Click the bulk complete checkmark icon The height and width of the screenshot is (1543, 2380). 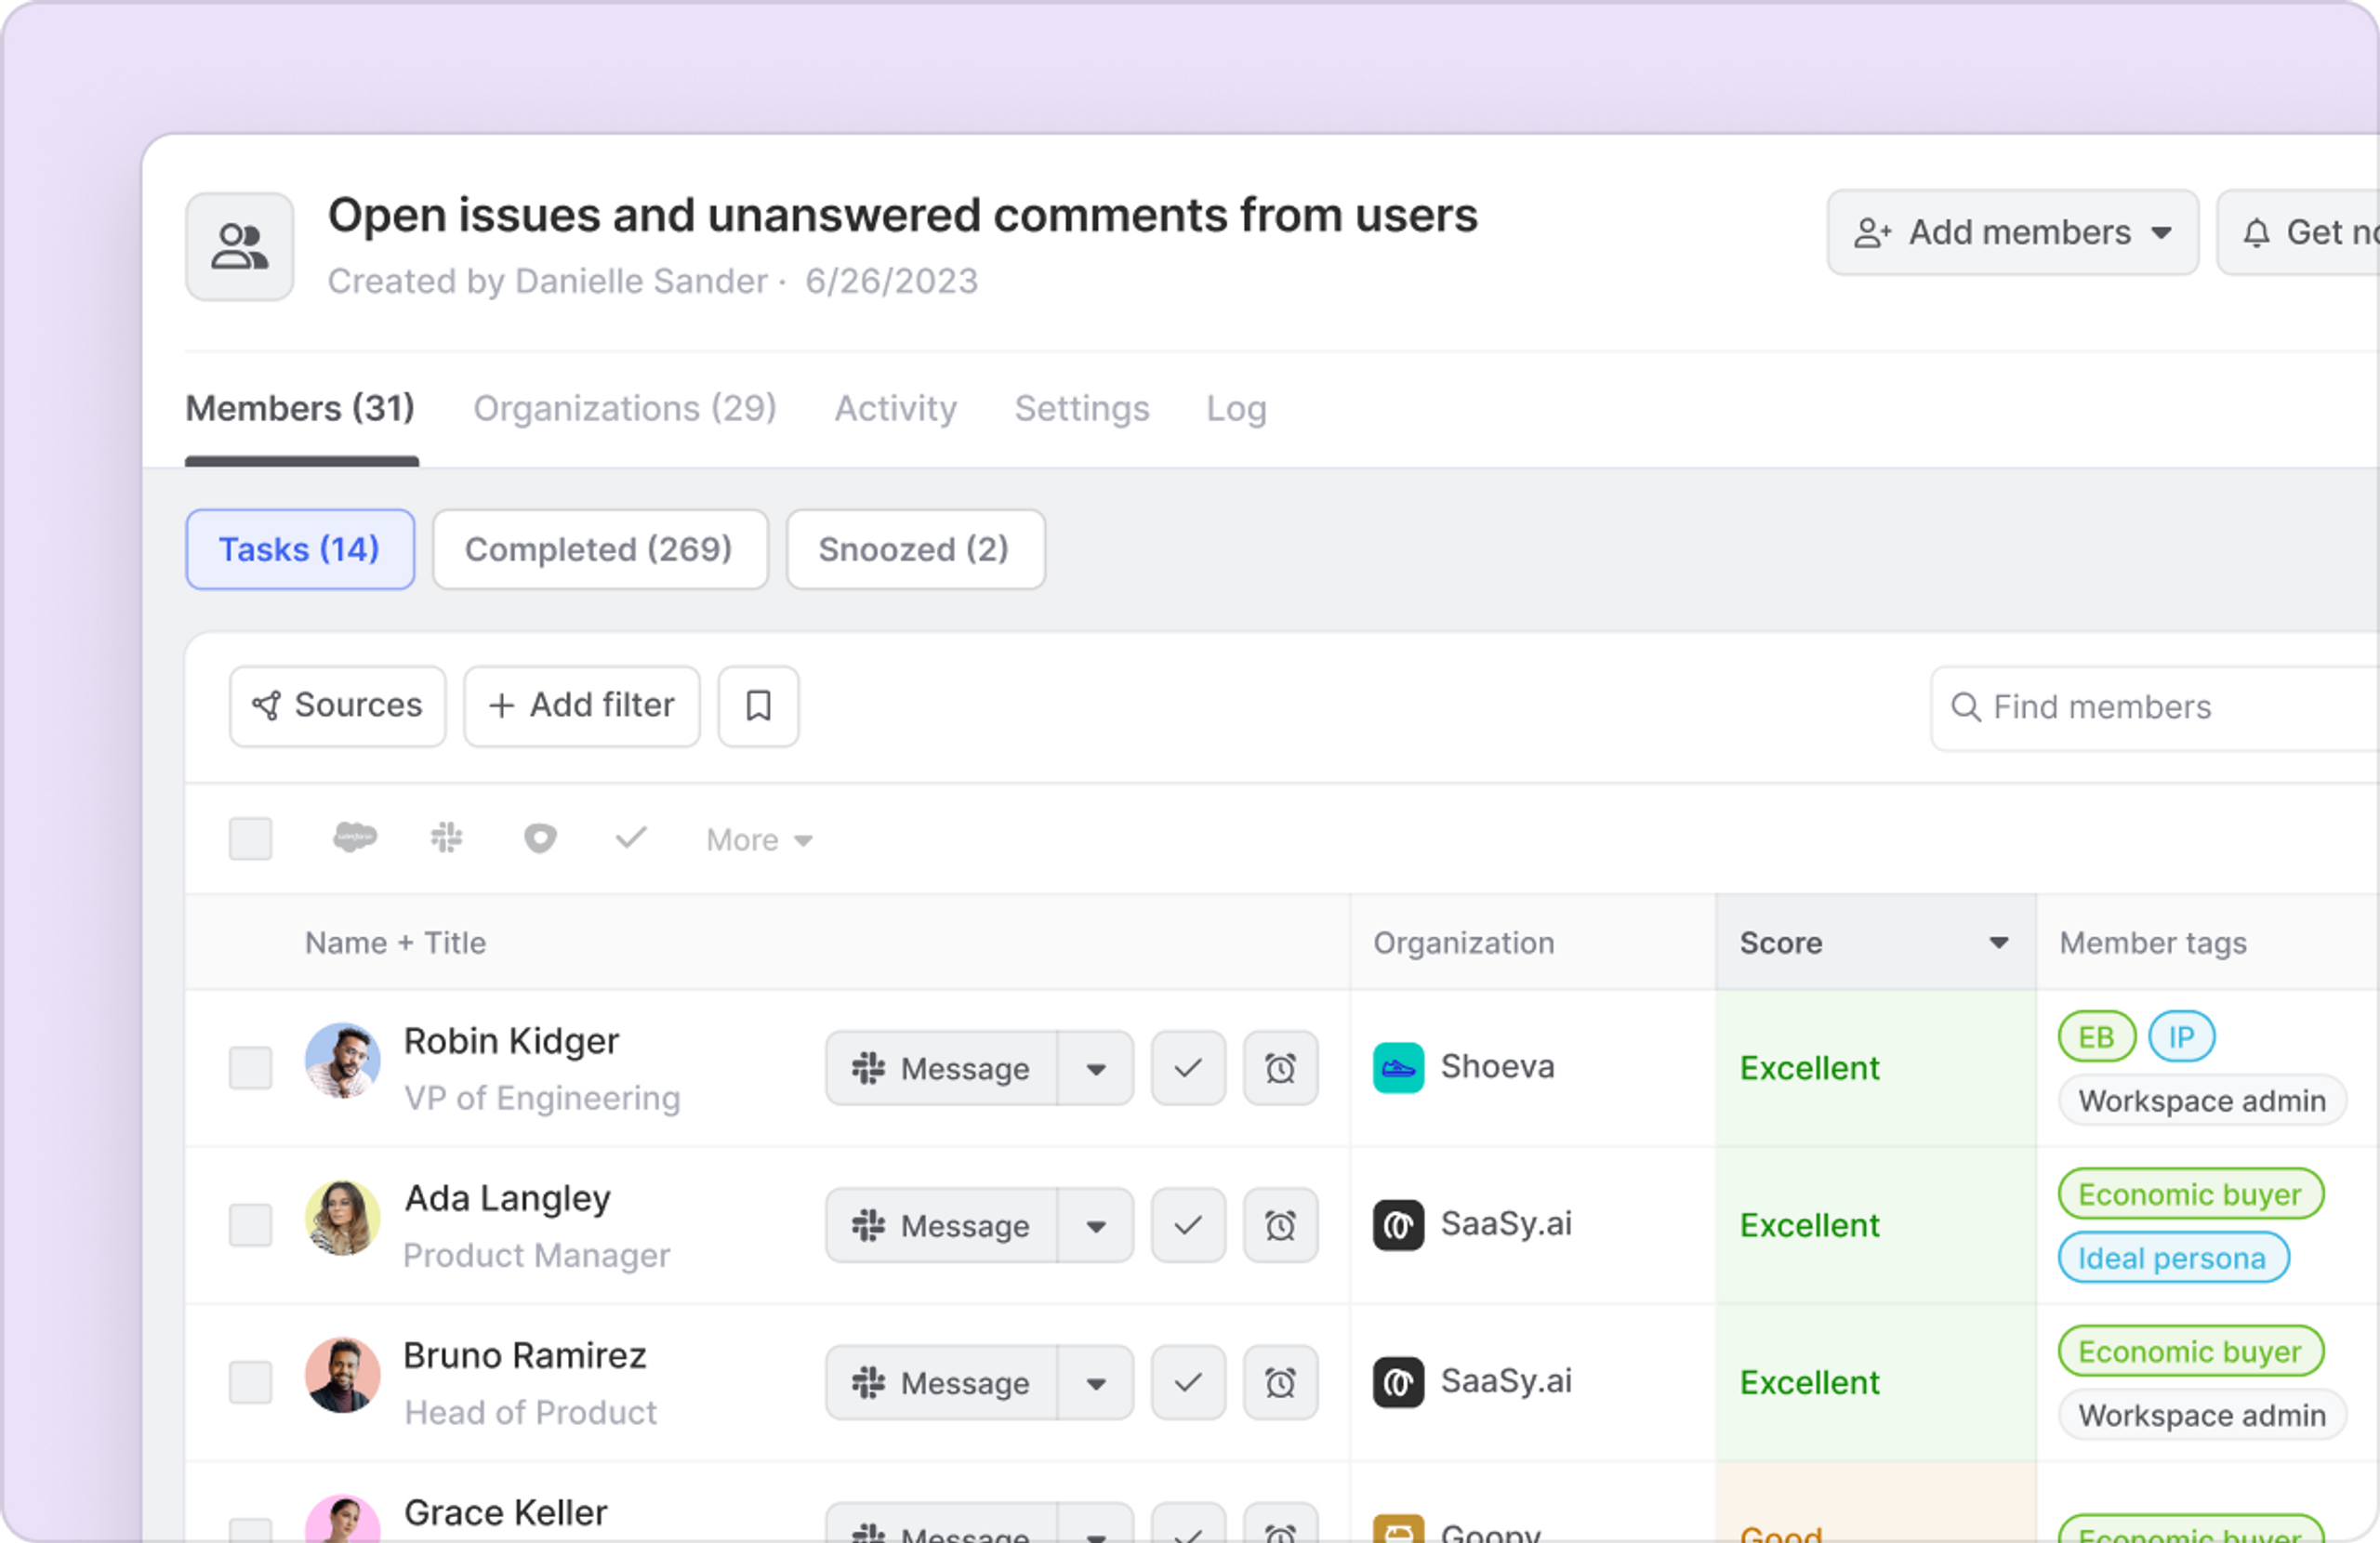click(631, 837)
